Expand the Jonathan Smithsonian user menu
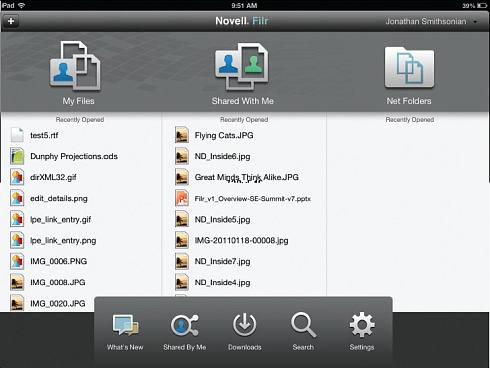Image resolution: width=490 pixels, height=368 pixels. [431, 22]
